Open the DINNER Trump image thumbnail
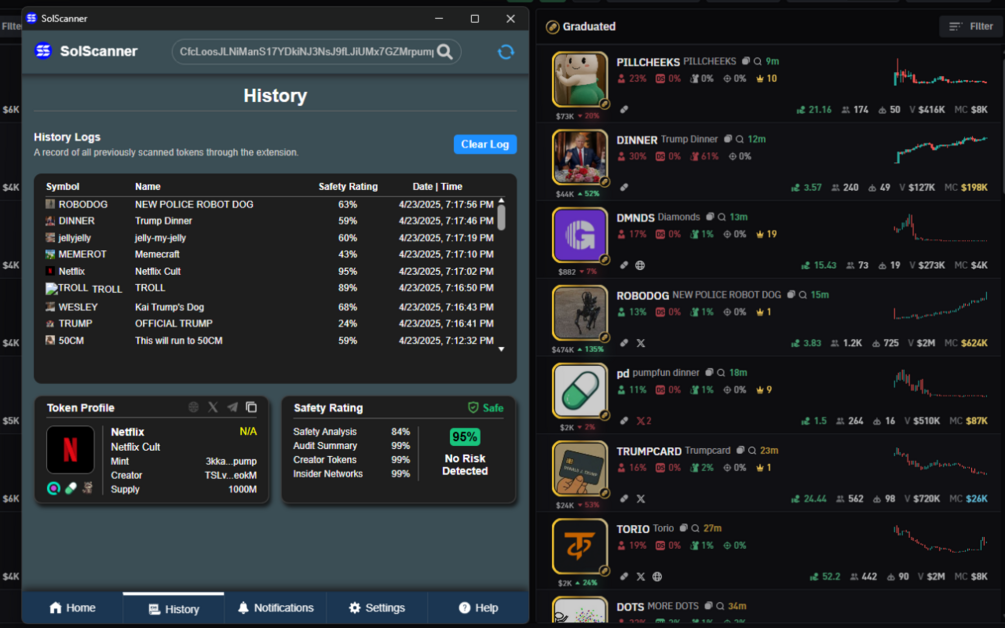This screenshot has width=1005, height=628. click(x=579, y=157)
